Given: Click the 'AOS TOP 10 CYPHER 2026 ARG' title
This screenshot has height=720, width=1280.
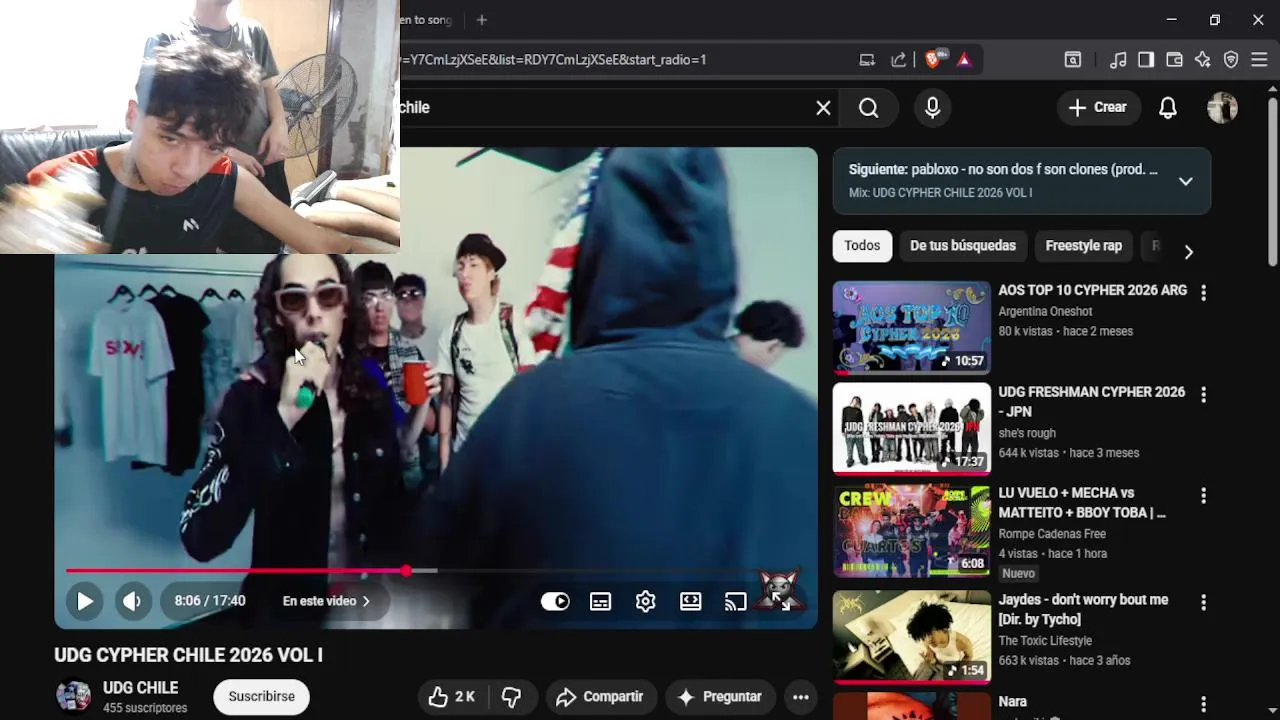Looking at the screenshot, I should pos(1093,291).
